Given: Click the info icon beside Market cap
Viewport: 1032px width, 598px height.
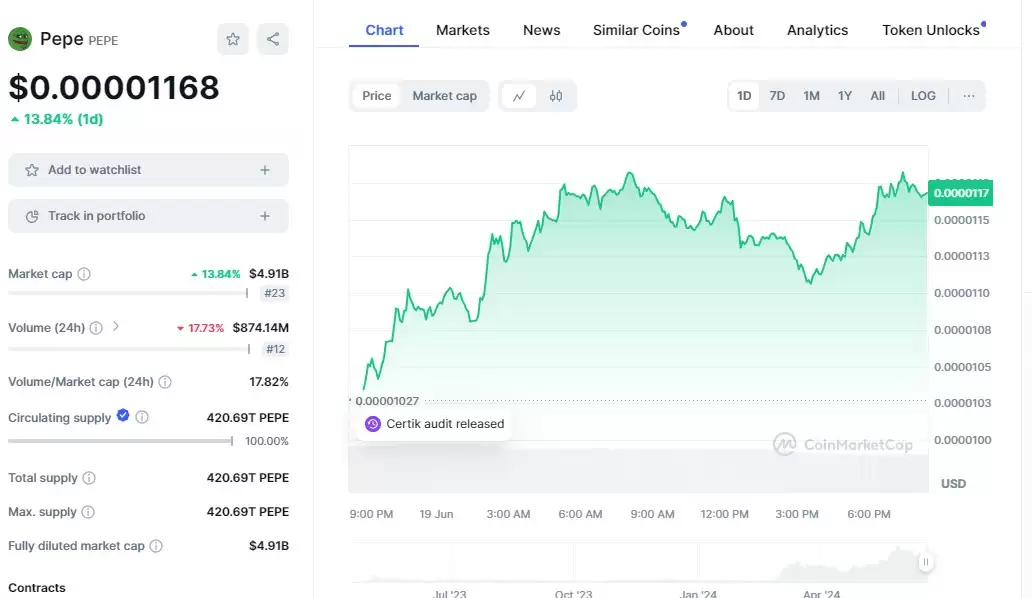Looking at the screenshot, I should pos(84,274).
